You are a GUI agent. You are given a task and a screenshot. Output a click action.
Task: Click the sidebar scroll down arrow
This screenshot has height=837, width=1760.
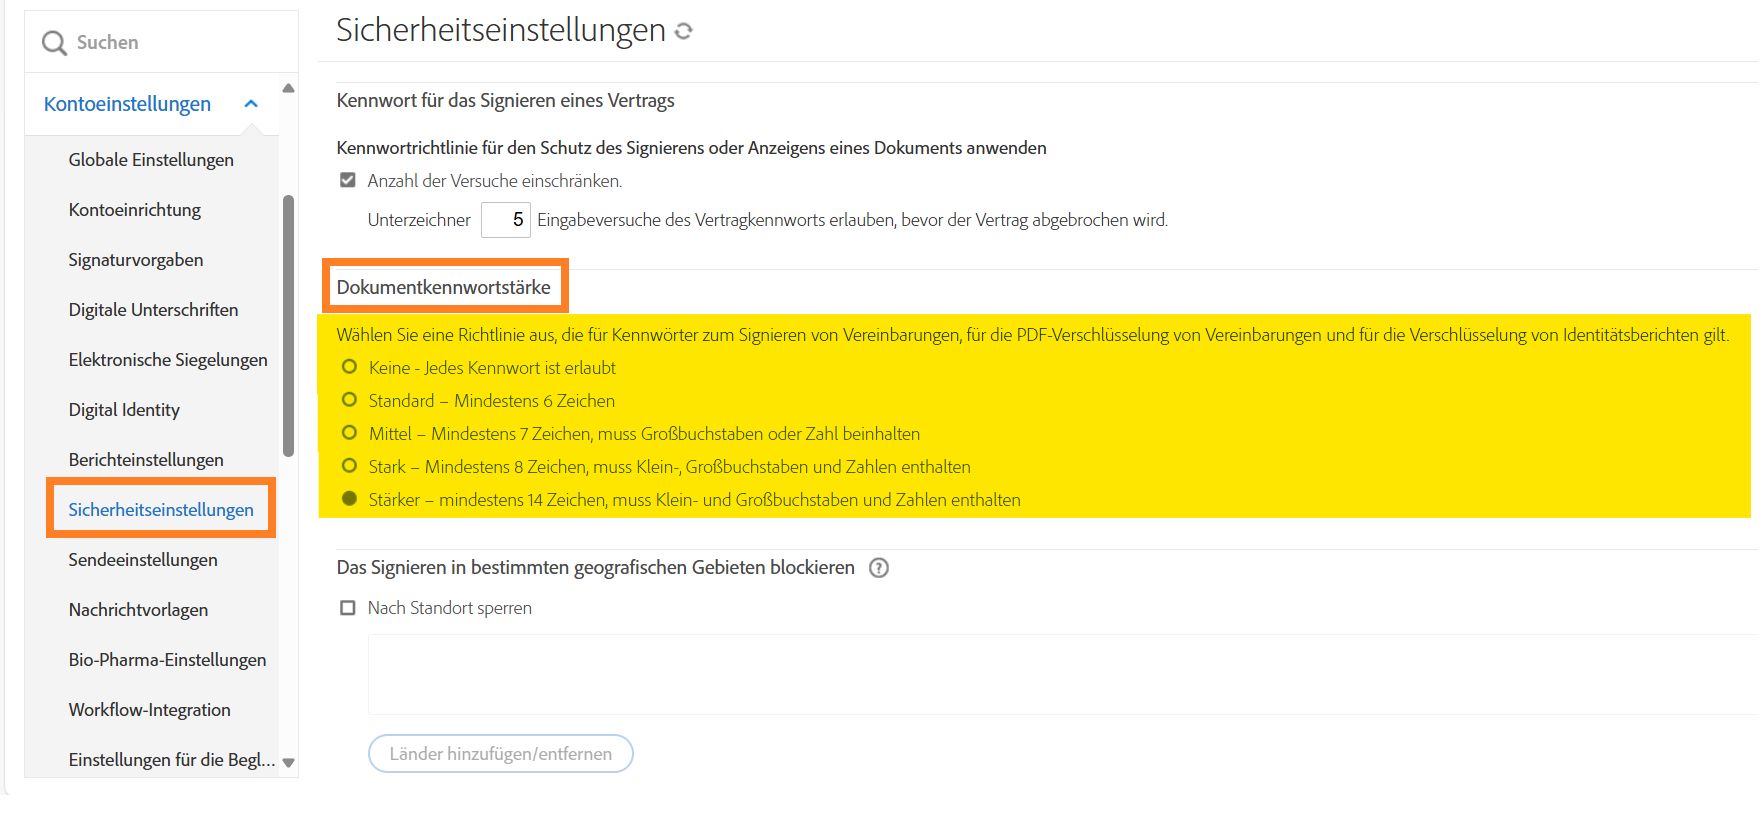[x=289, y=762]
